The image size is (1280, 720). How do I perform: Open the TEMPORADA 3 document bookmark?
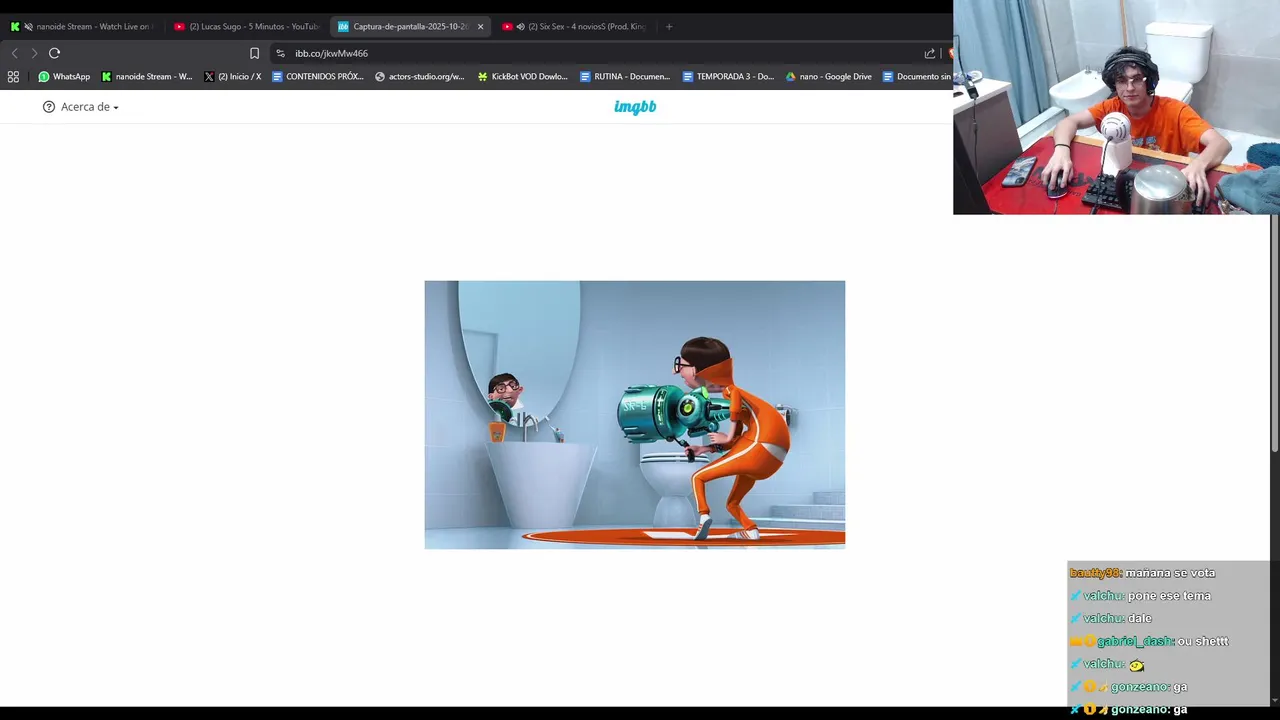click(x=728, y=76)
